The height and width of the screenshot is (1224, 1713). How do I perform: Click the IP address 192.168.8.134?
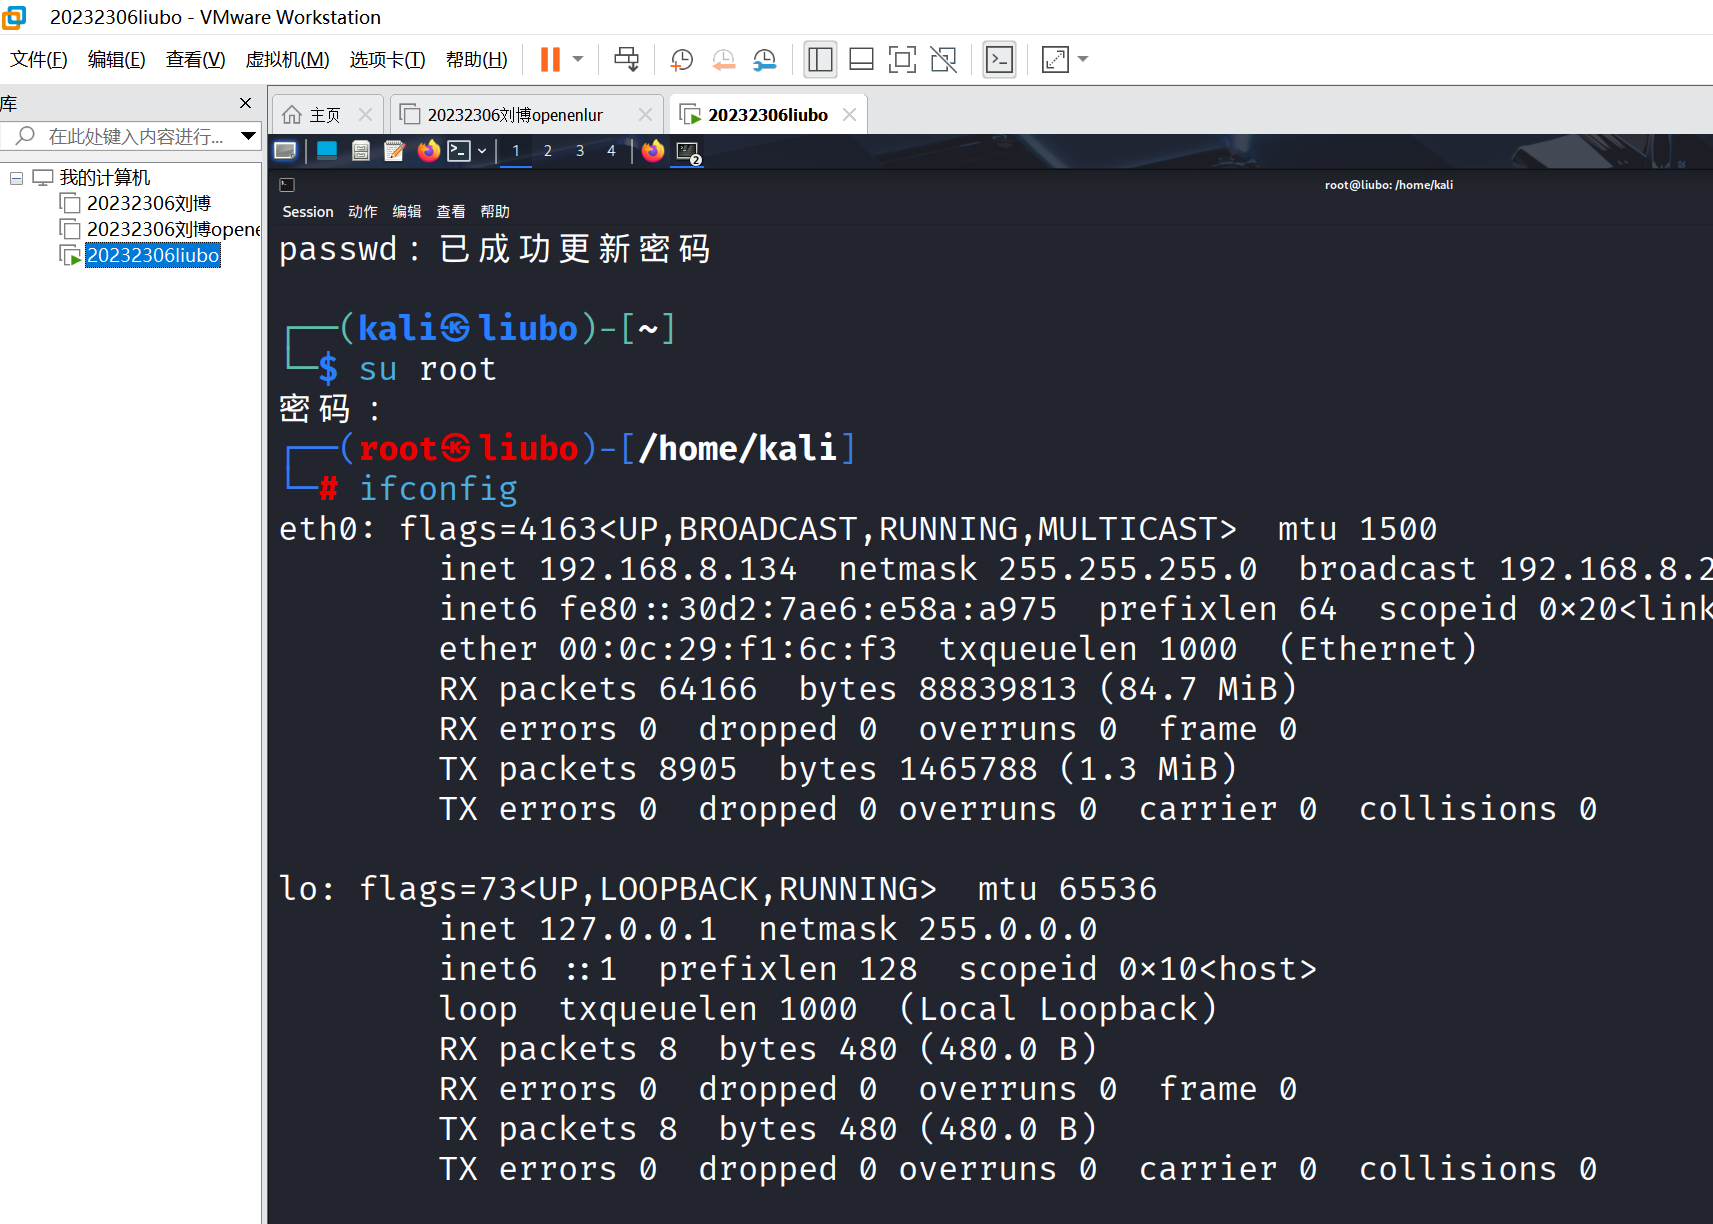pos(668,569)
